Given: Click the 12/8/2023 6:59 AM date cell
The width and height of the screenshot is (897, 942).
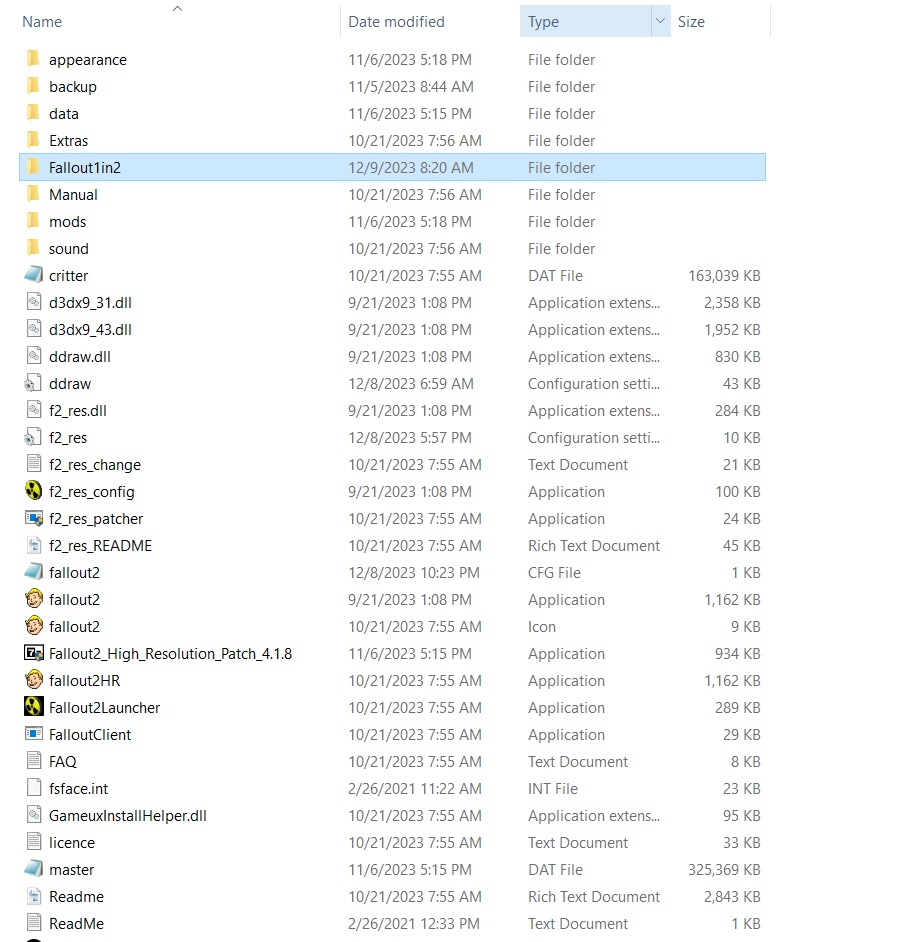Looking at the screenshot, I should (411, 383).
